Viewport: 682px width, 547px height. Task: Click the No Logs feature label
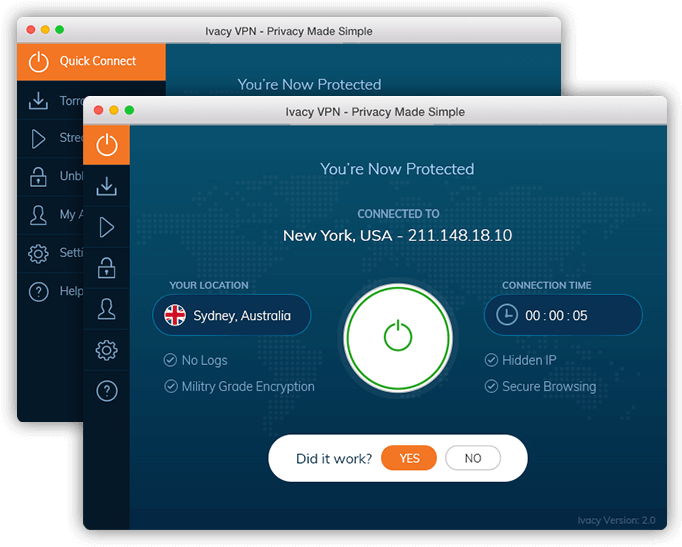204,360
